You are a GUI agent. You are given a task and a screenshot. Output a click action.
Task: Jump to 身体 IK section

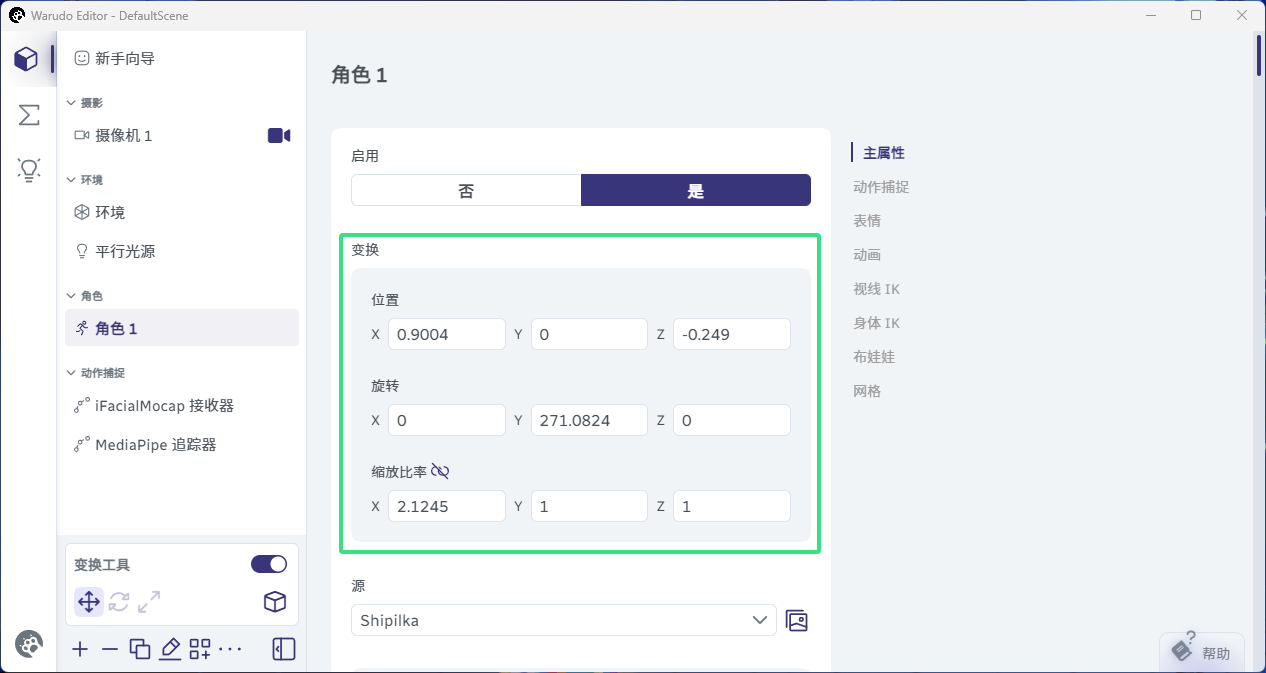click(877, 323)
